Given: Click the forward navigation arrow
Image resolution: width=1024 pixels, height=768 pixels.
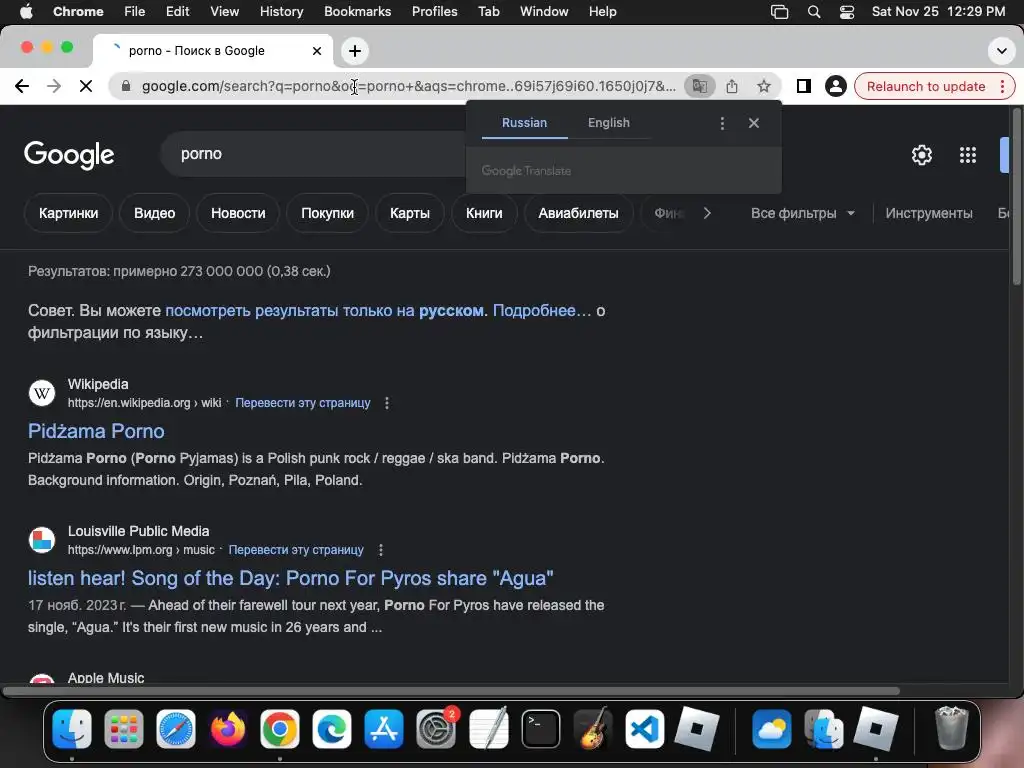Looking at the screenshot, I should click(x=54, y=86).
